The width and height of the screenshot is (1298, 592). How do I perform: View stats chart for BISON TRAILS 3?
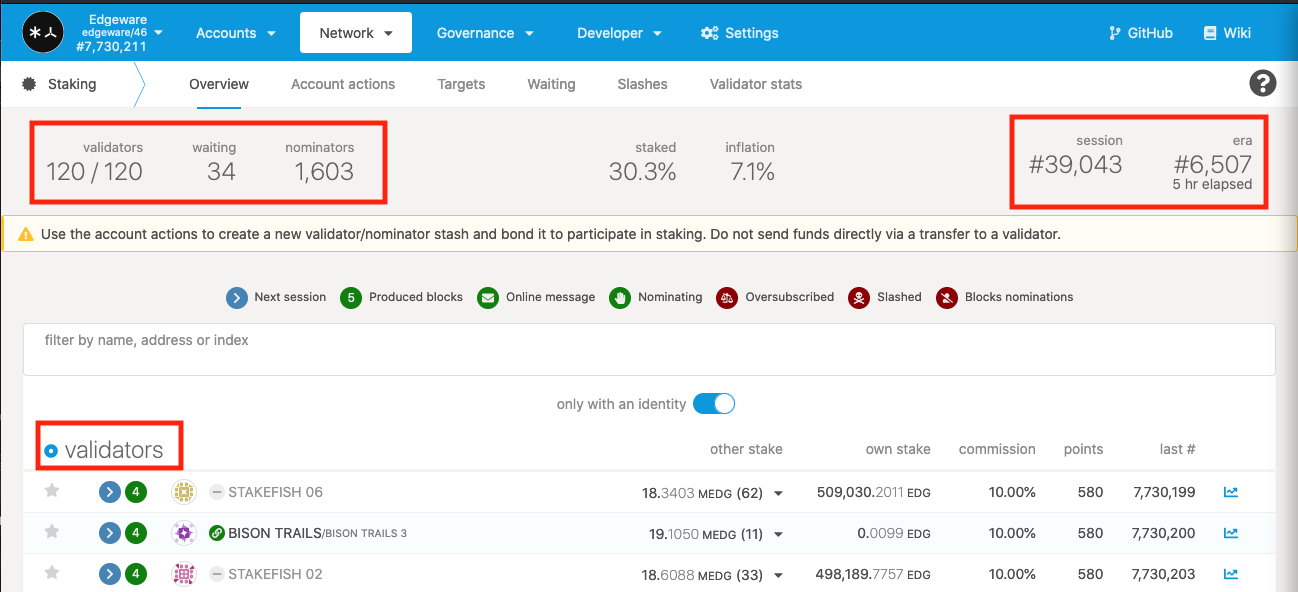tap(1231, 533)
